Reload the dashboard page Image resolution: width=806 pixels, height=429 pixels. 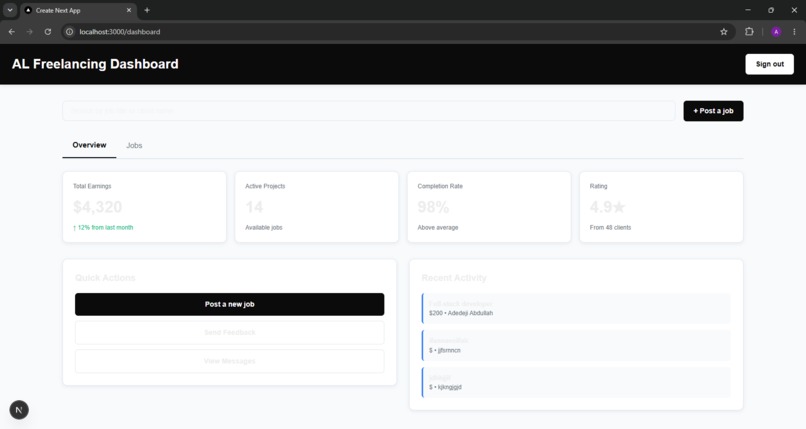(x=48, y=32)
